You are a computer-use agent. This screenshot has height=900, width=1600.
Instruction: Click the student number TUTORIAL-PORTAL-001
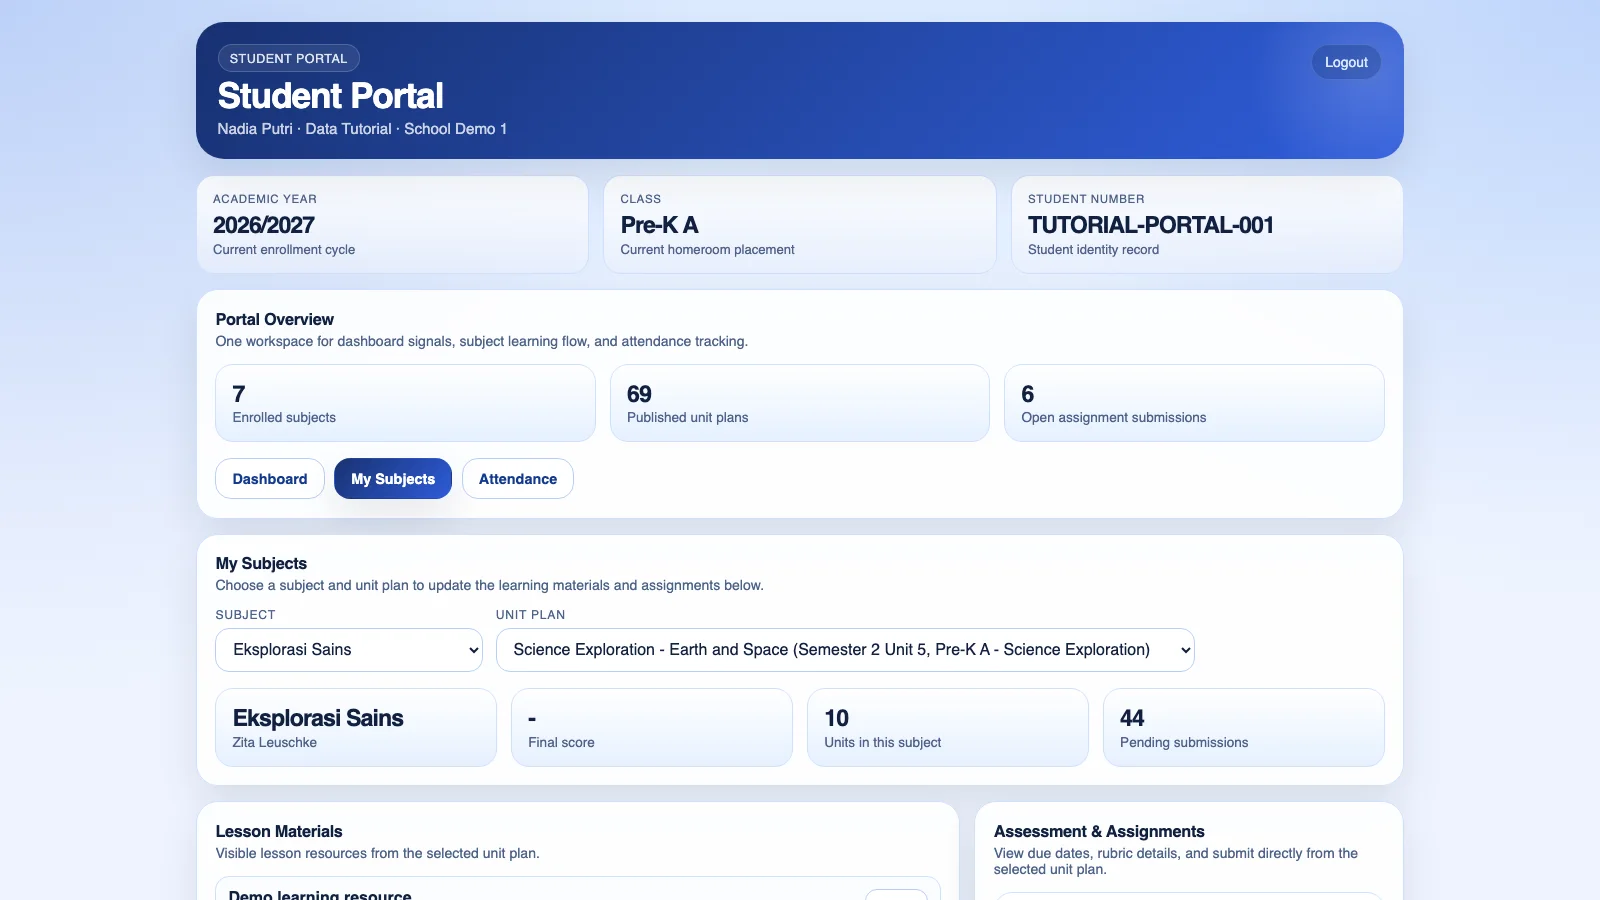pyautogui.click(x=1151, y=225)
